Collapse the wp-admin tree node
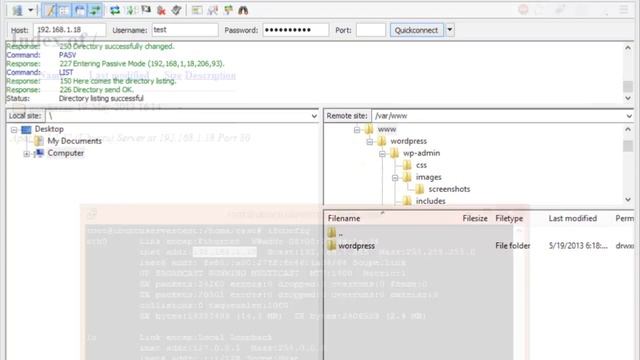The height and width of the screenshot is (360, 640). [382, 154]
